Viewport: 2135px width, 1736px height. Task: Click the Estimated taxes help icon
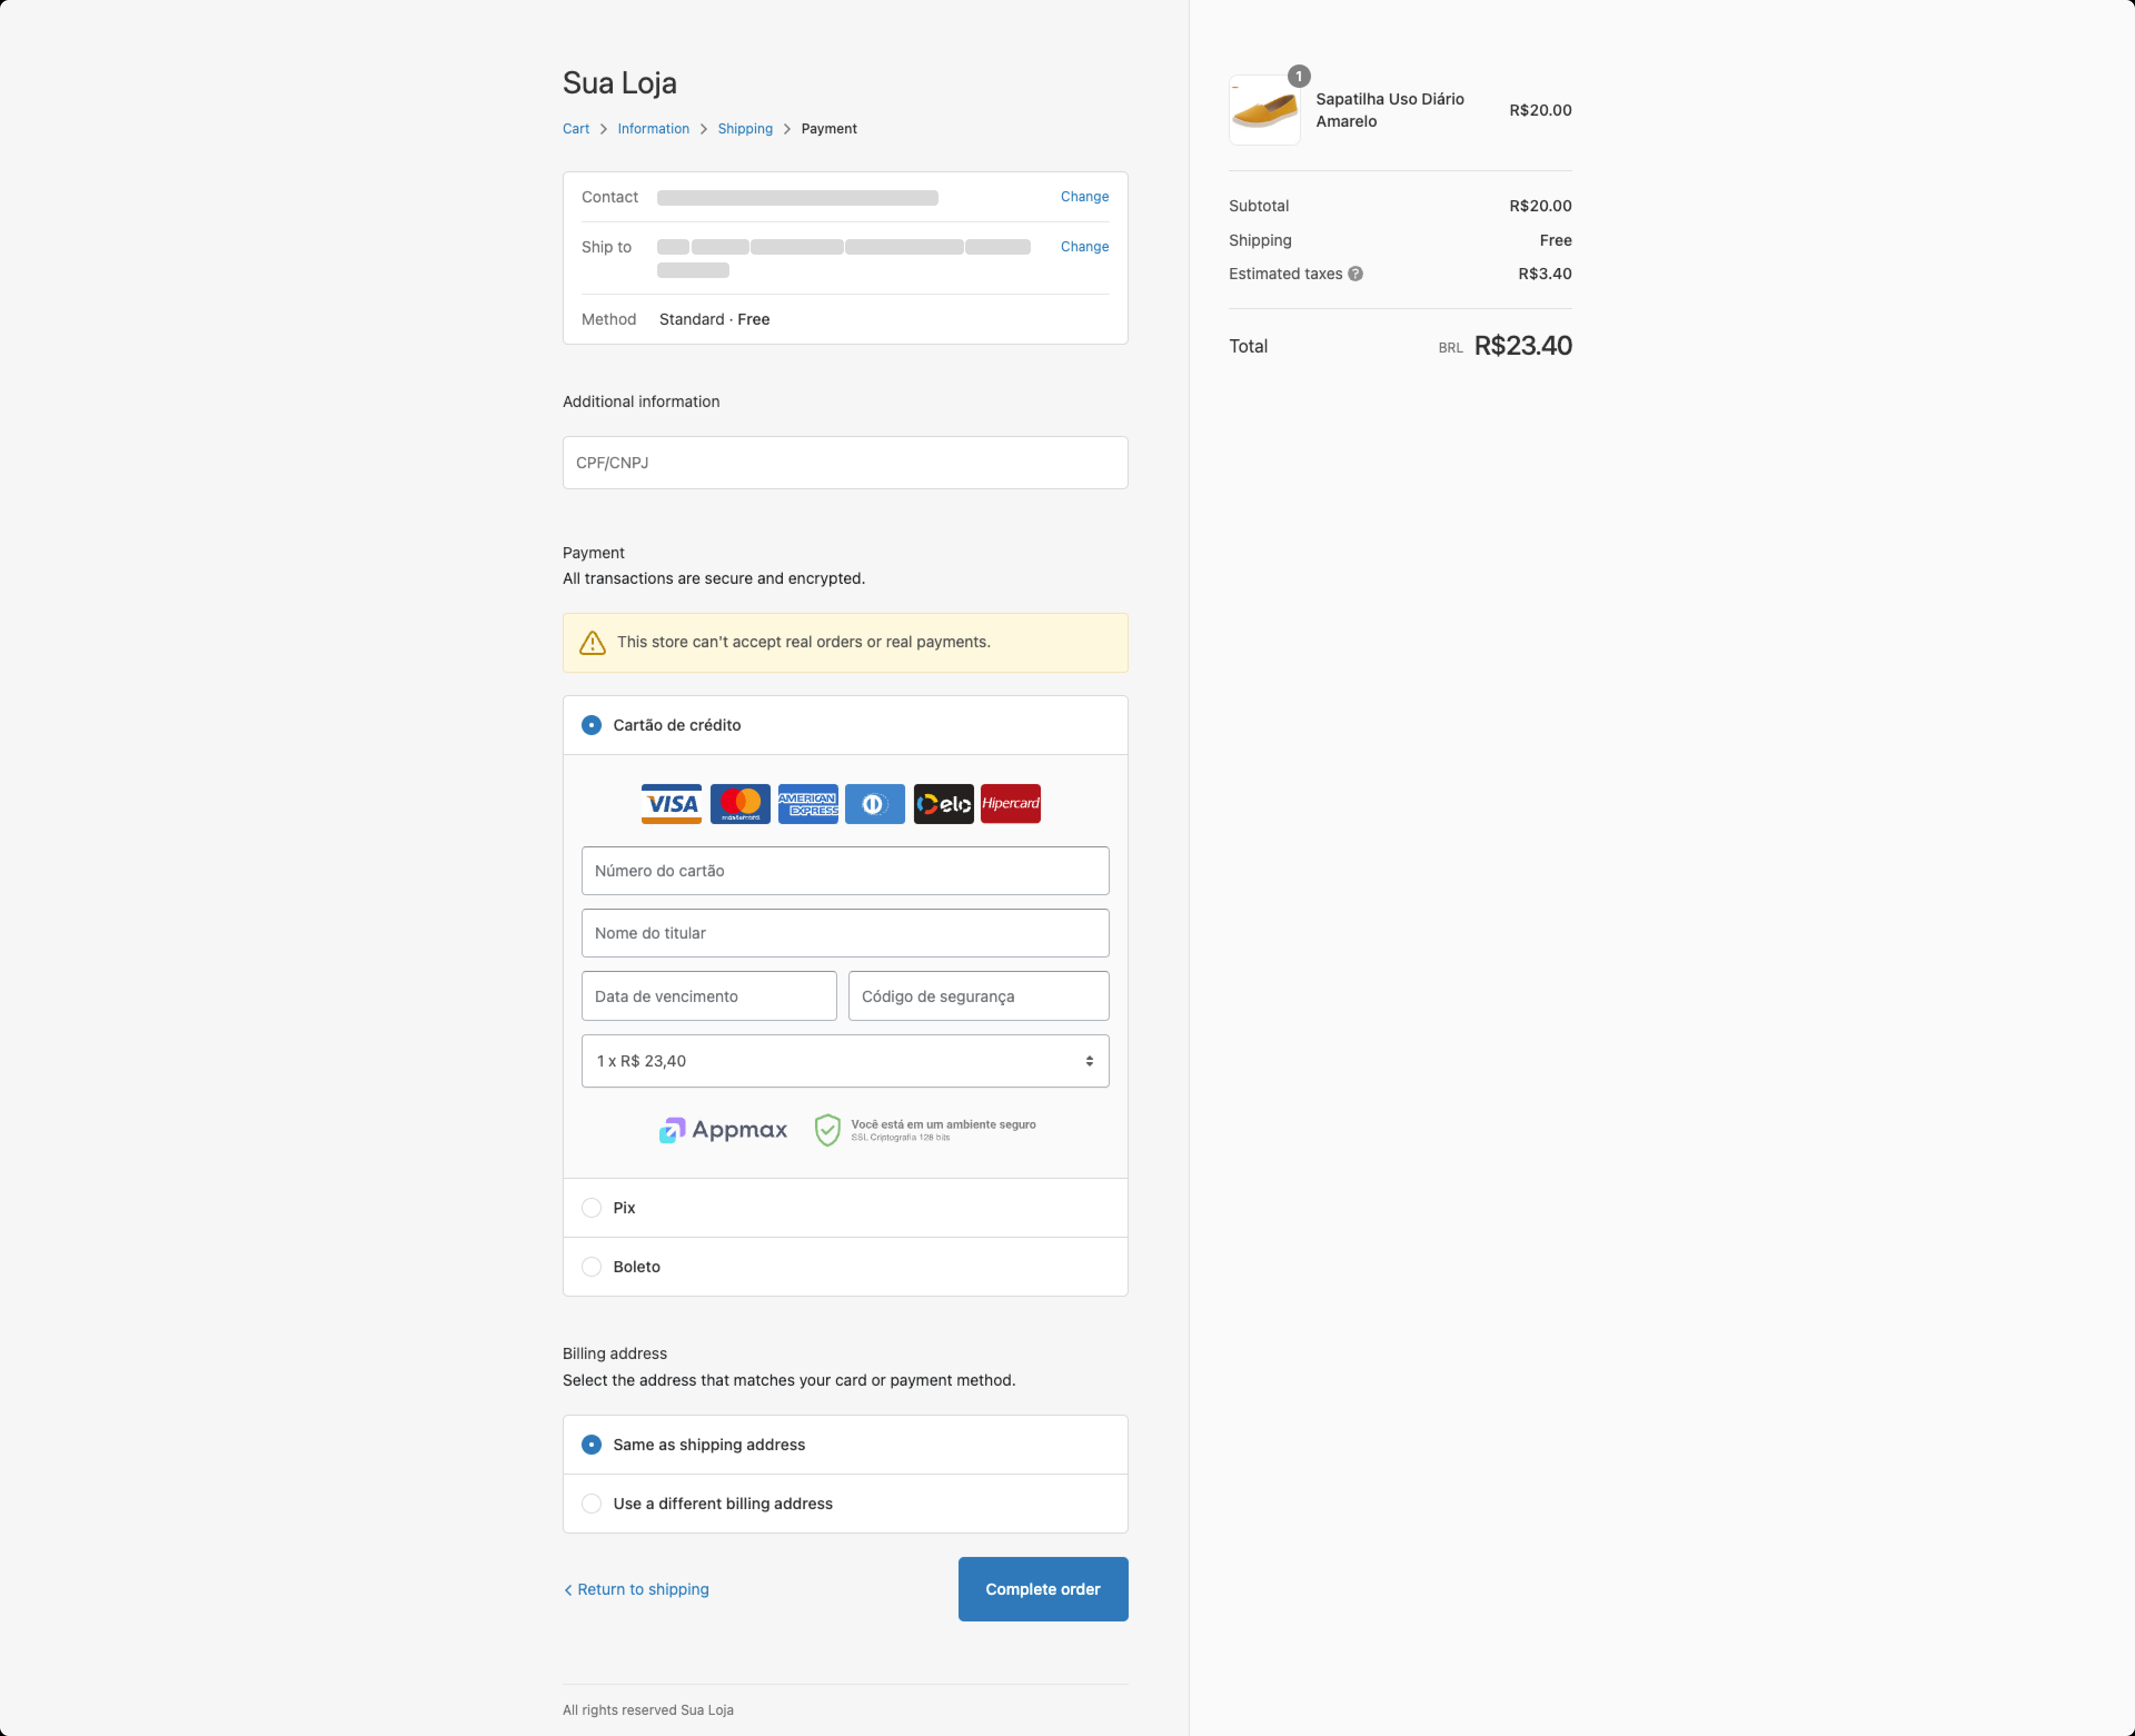(x=1355, y=274)
